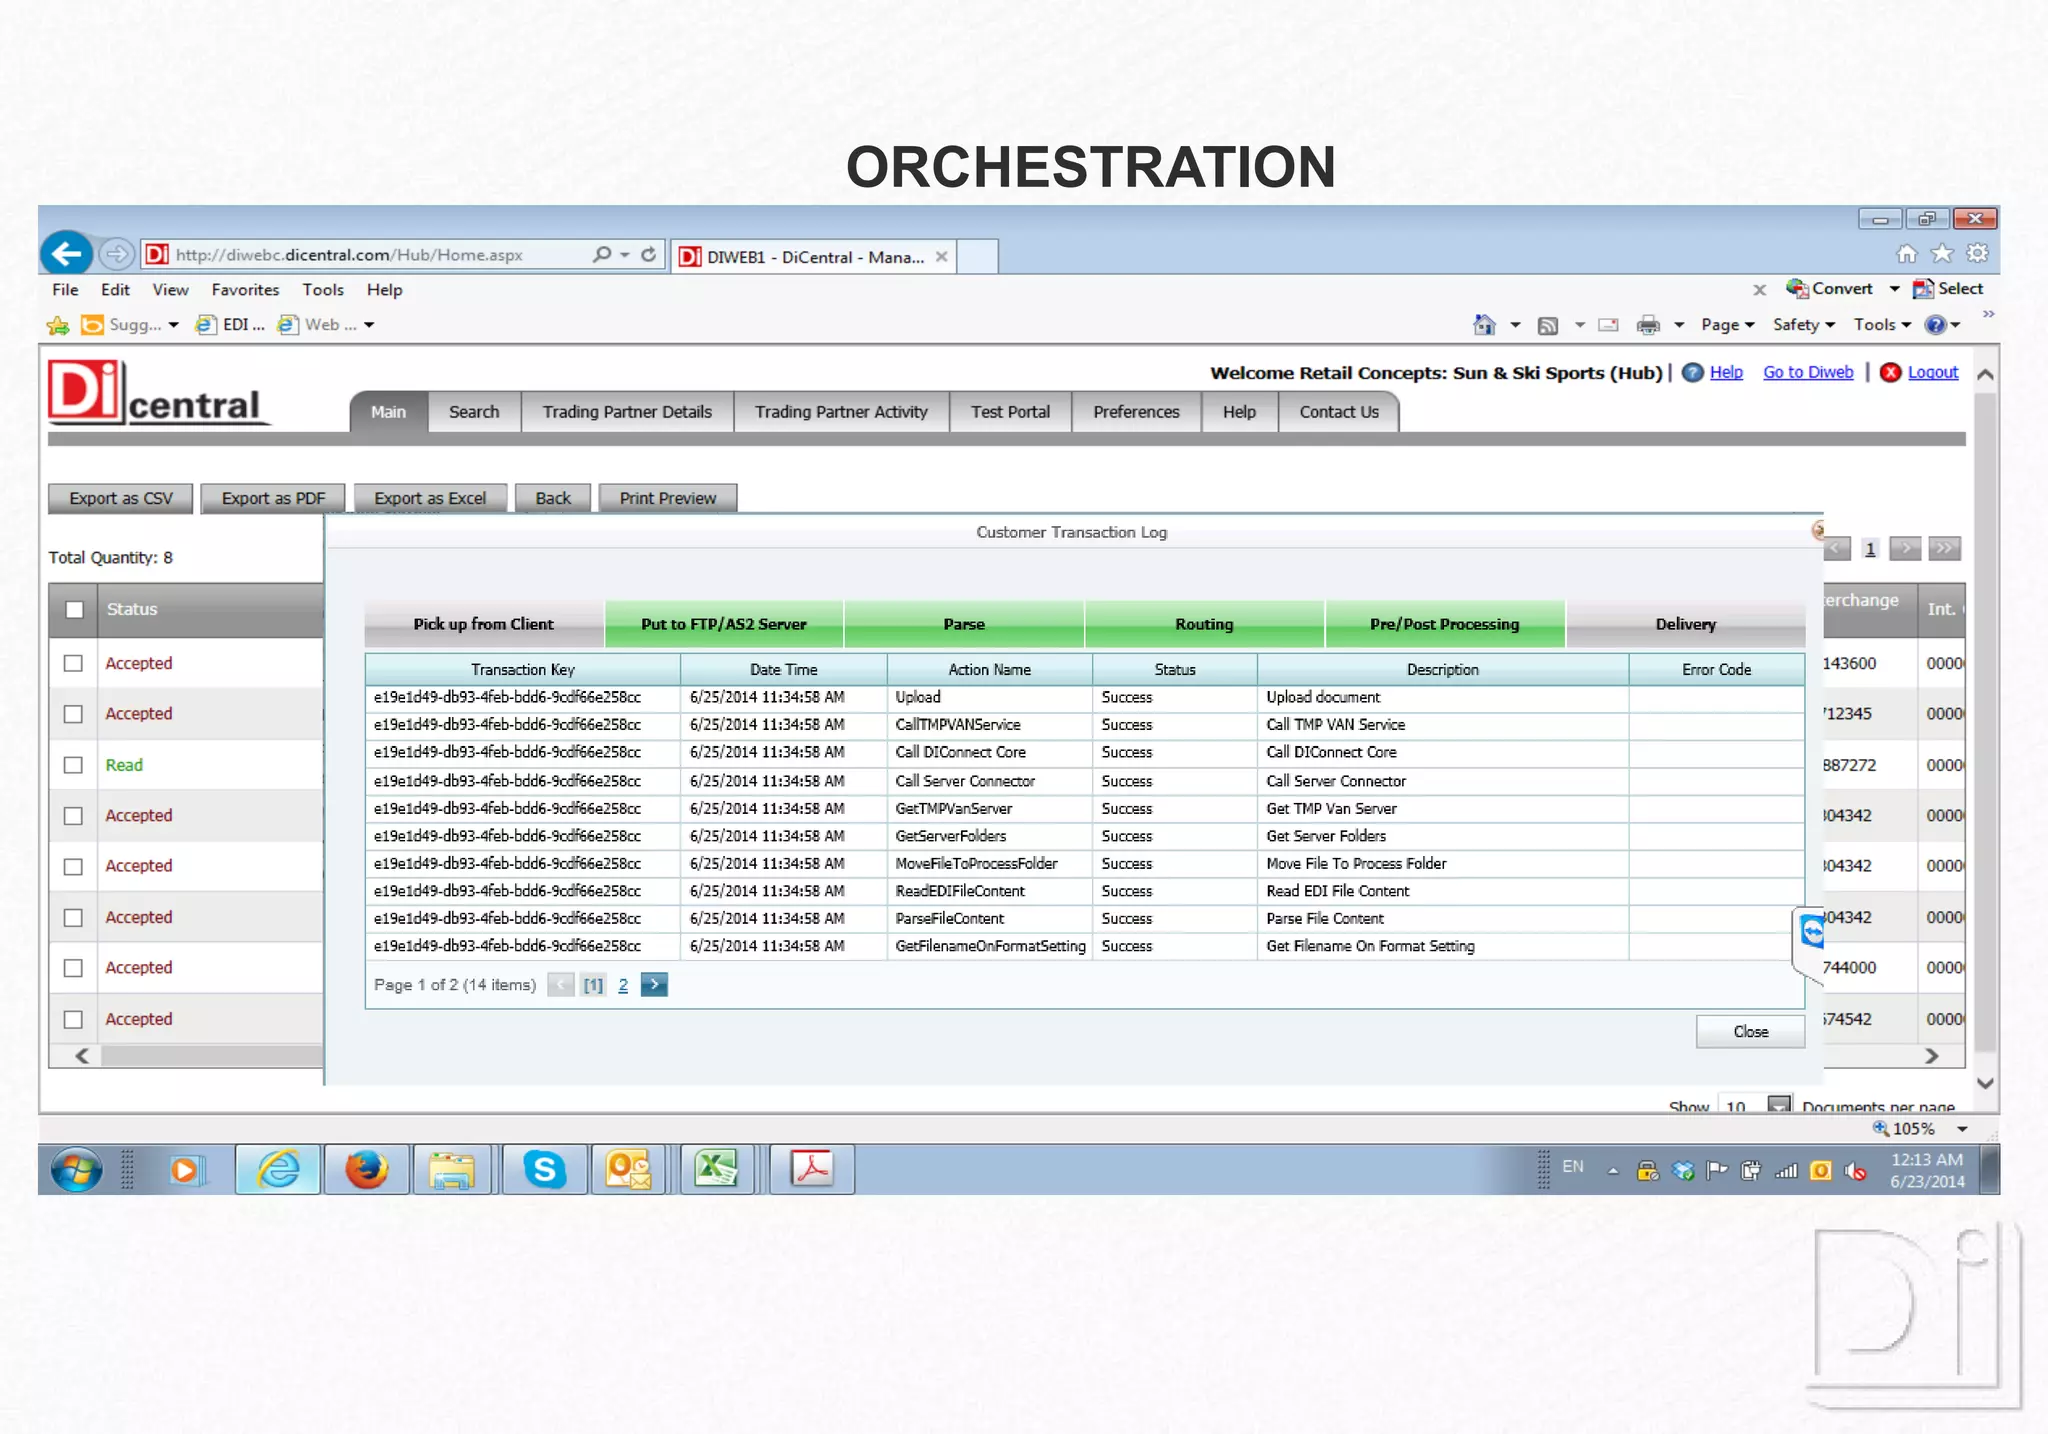Click the RSS feeds icon in command bar

pyautogui.click(x=1548, y=325)
